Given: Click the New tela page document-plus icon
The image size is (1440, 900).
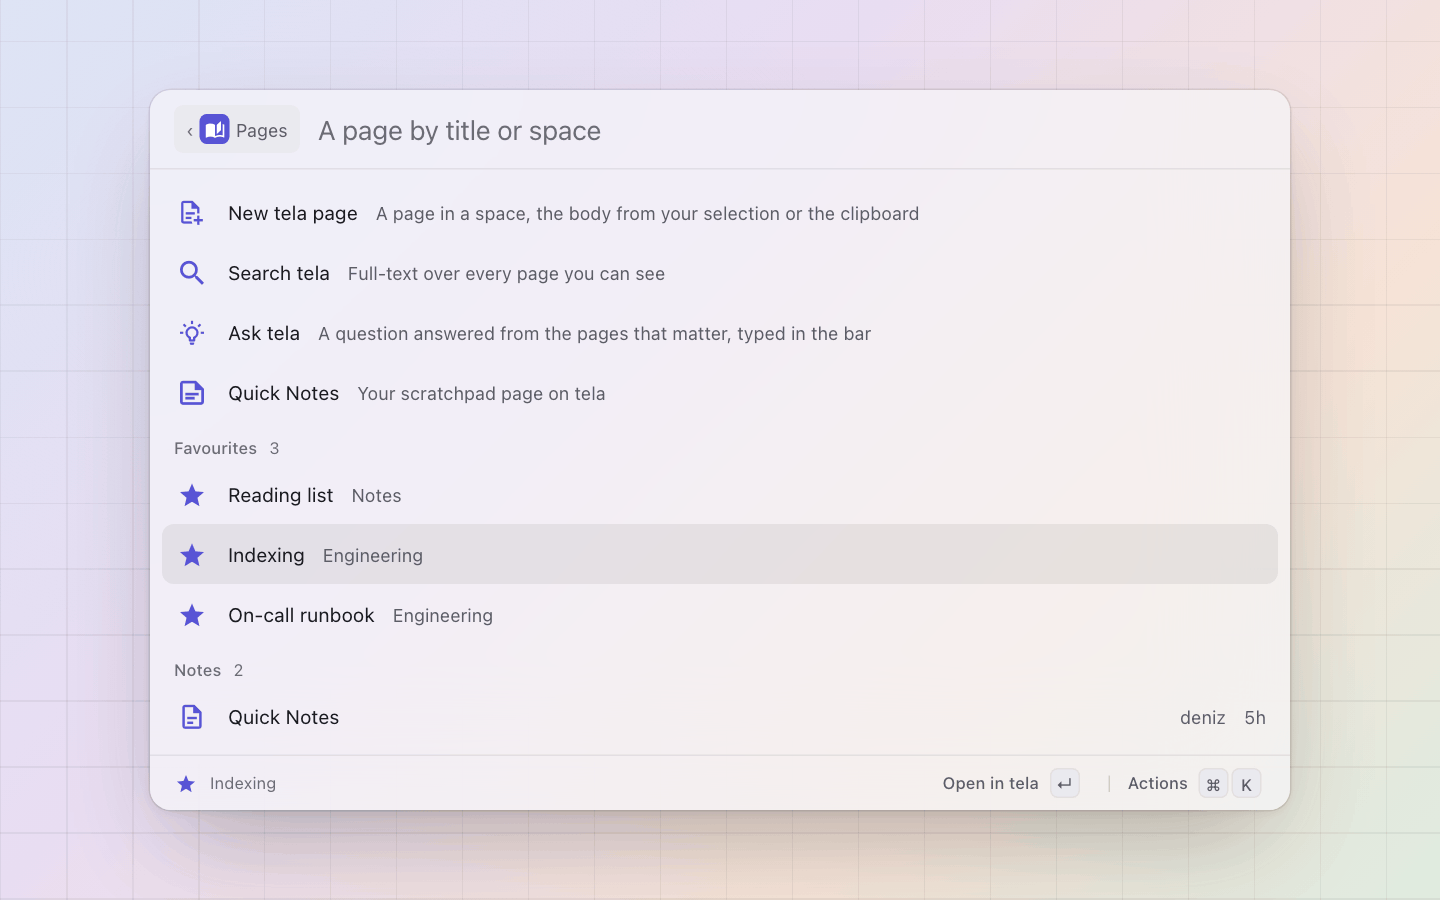Looking at the screenshot, I should [192, 213].
